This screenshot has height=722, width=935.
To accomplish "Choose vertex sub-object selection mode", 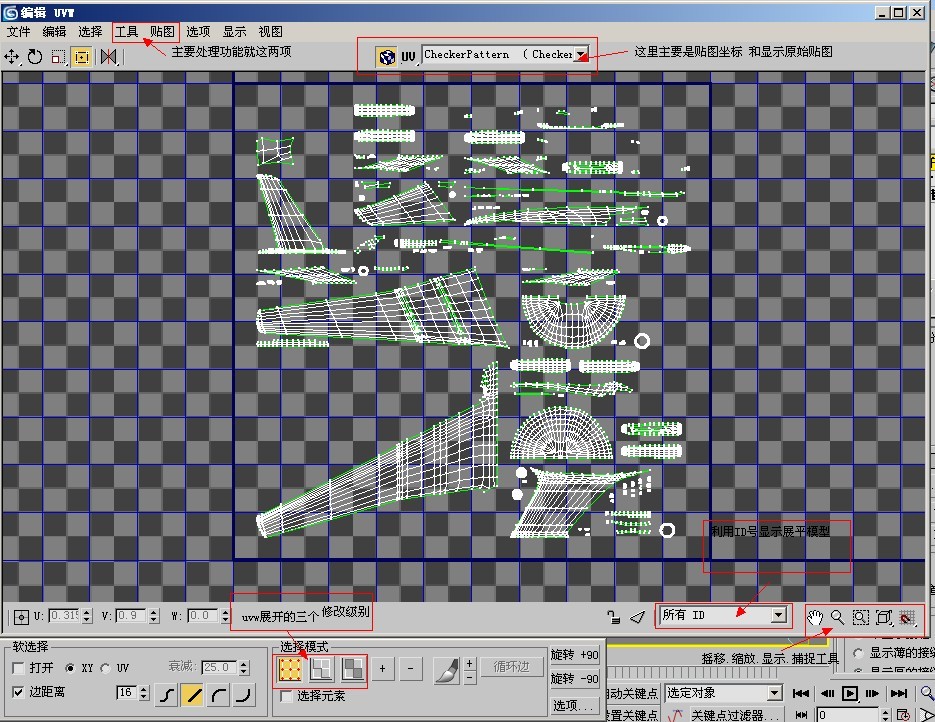I will [290, 668].
